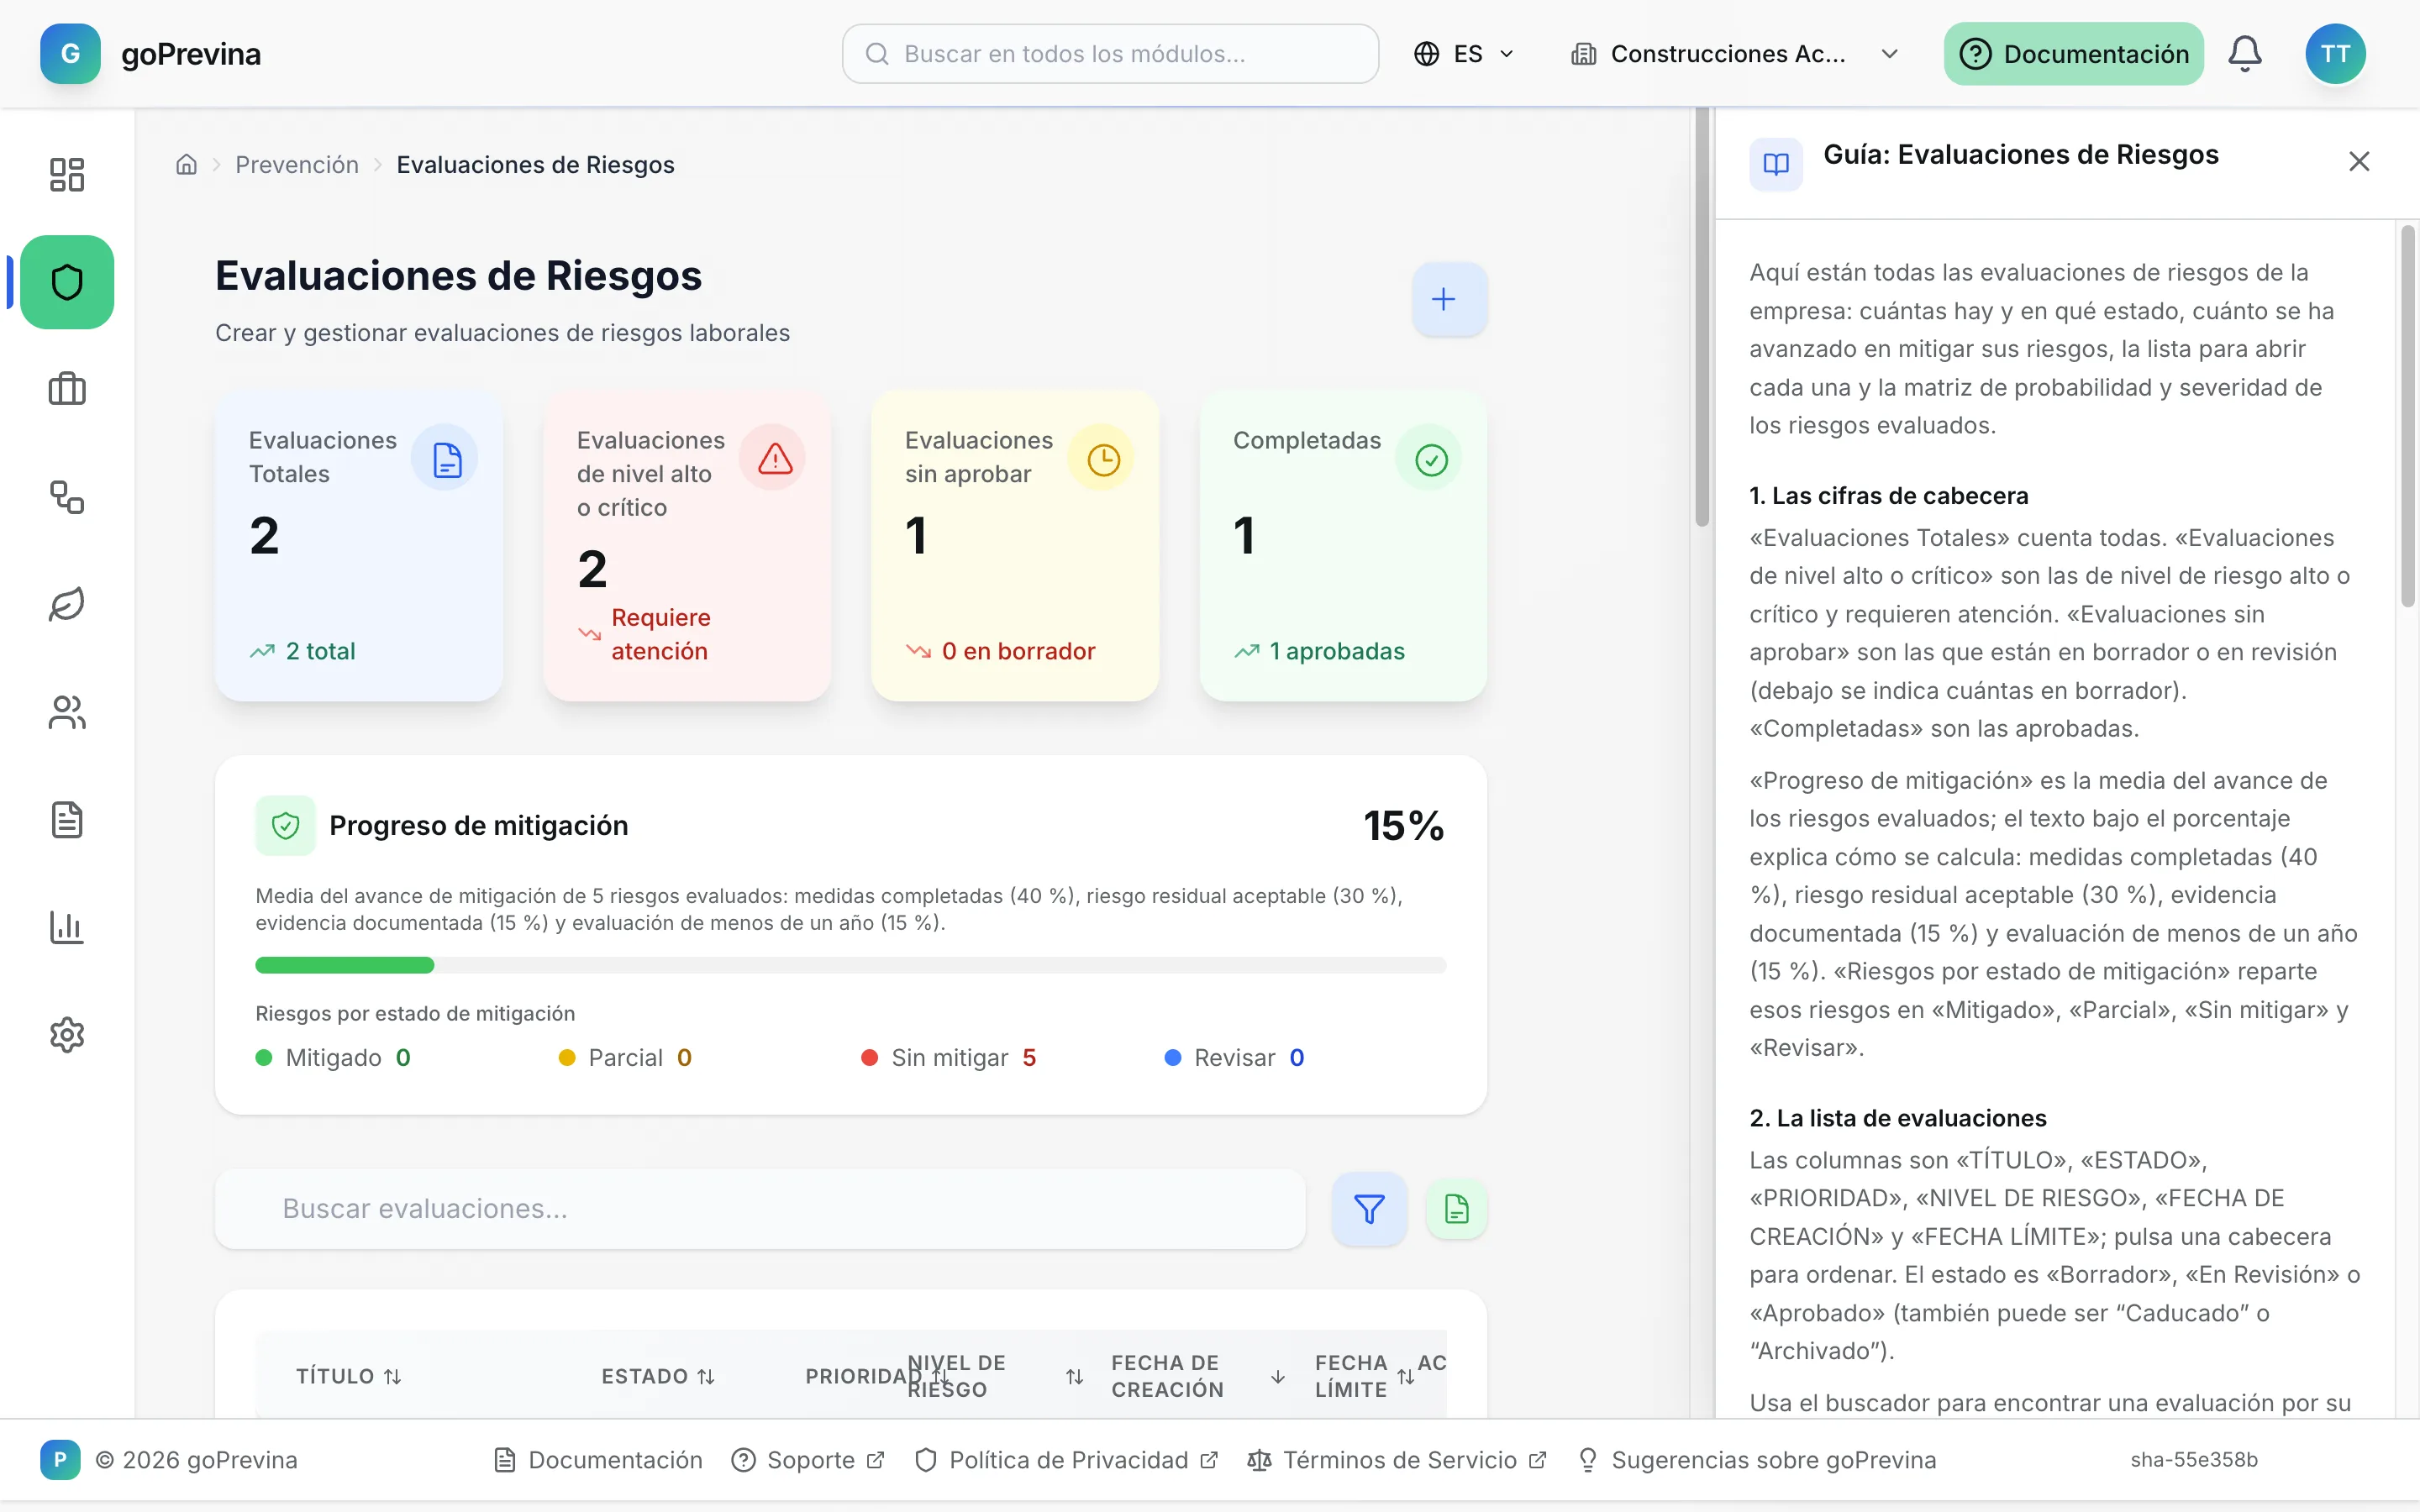Click the 15% progress value
This screenshot has width=2420, height=1512.
pos(1404,825)
